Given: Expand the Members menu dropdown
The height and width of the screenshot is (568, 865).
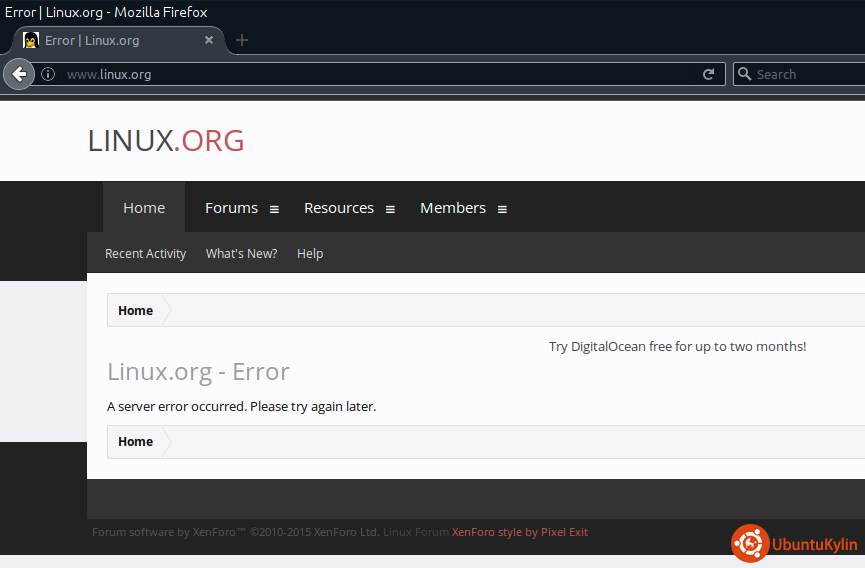Looking at the screenshot, I should click(x=503, y=209).
